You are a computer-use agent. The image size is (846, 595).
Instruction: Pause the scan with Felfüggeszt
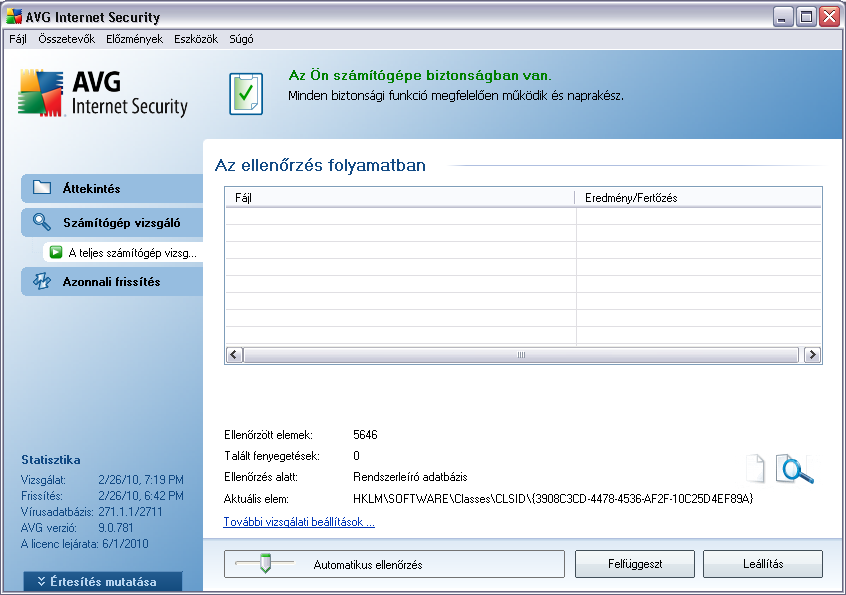tap(634, 564)
